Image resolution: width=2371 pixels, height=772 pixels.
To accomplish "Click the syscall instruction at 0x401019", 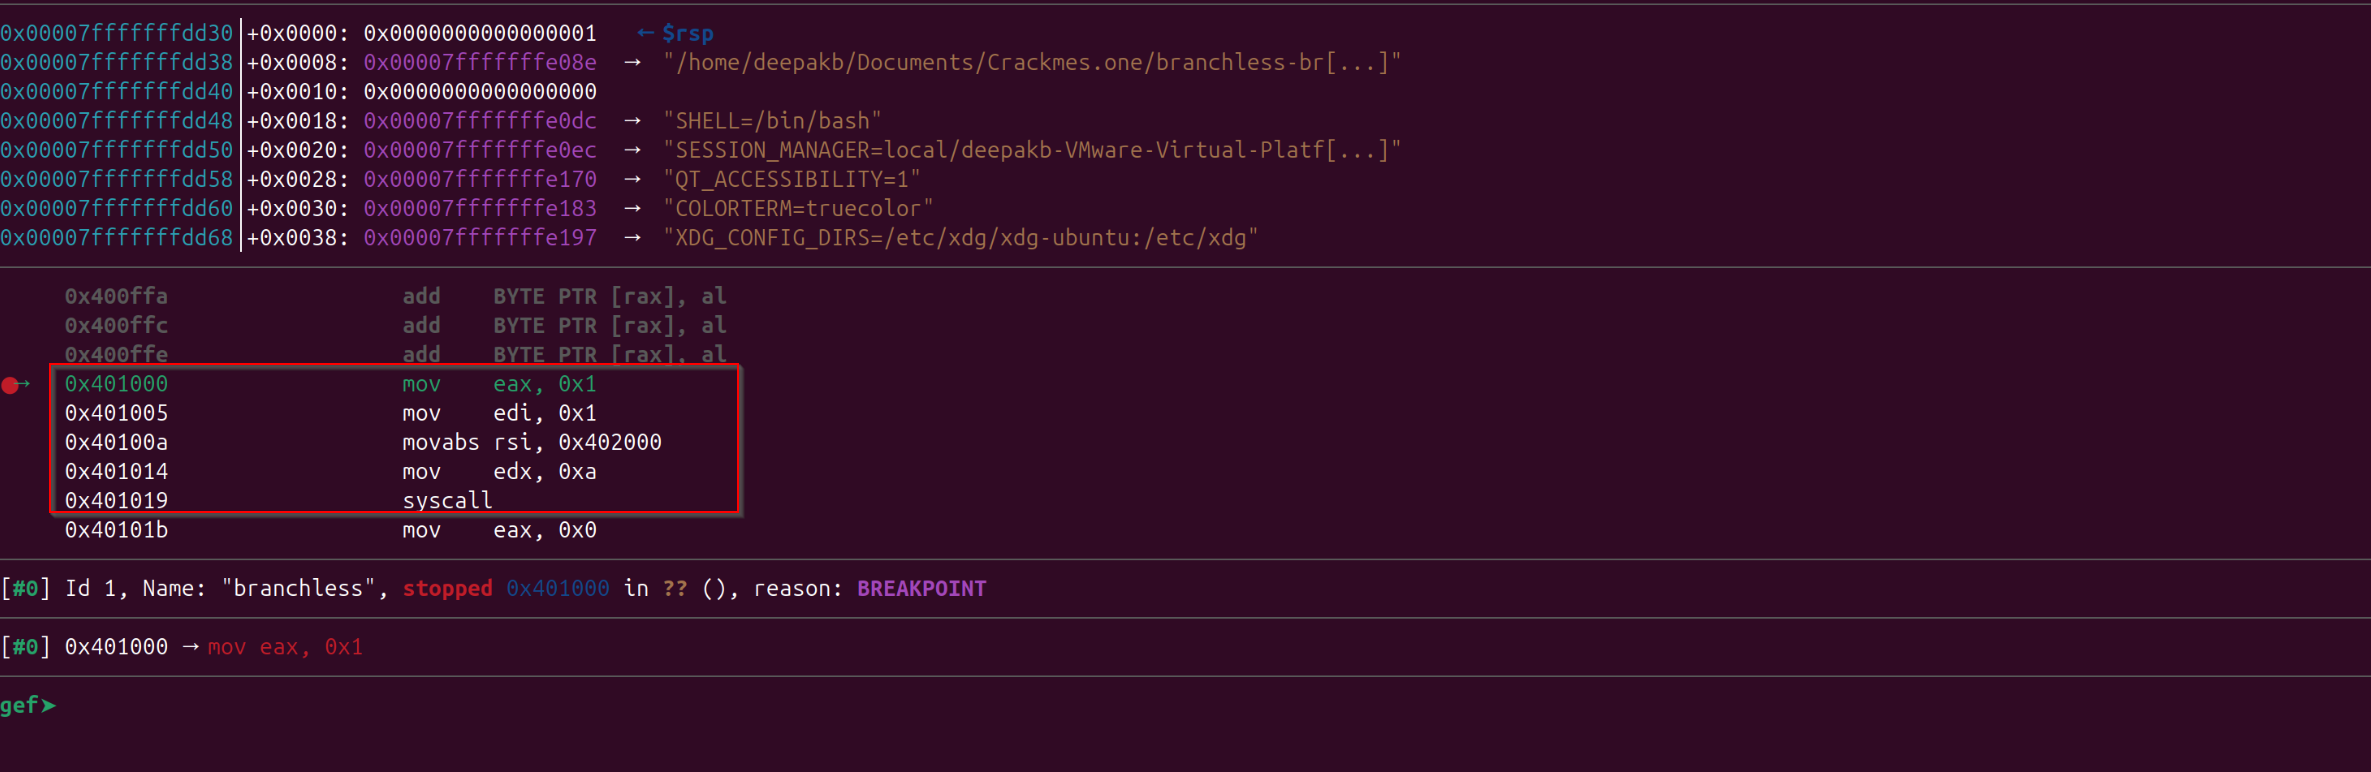I will pos(447,501).
